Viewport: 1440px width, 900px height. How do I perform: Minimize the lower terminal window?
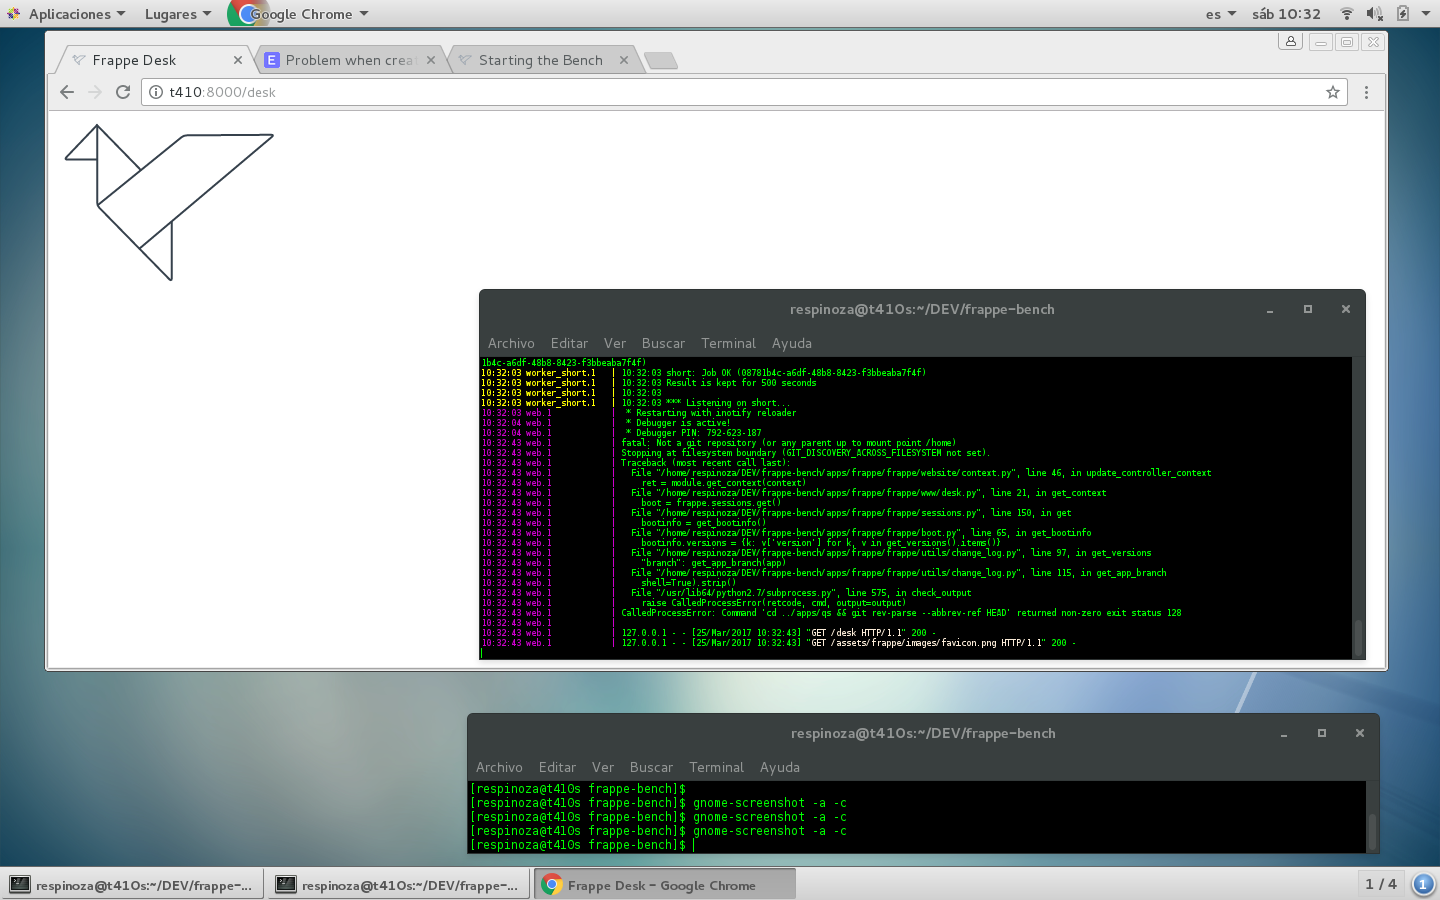coord(1284,734)
